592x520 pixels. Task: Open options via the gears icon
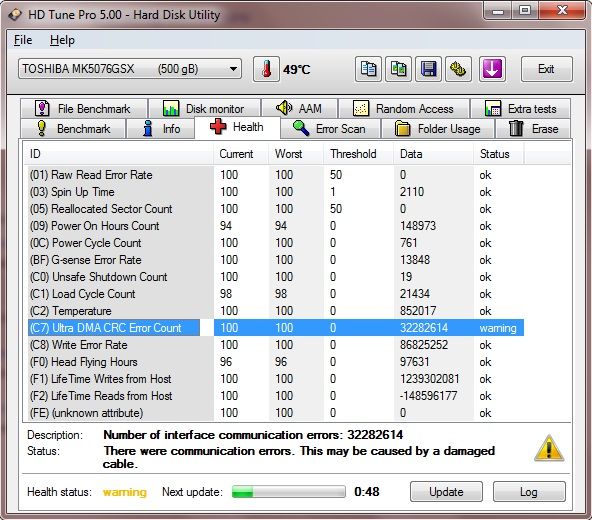[x=458, y=69]
